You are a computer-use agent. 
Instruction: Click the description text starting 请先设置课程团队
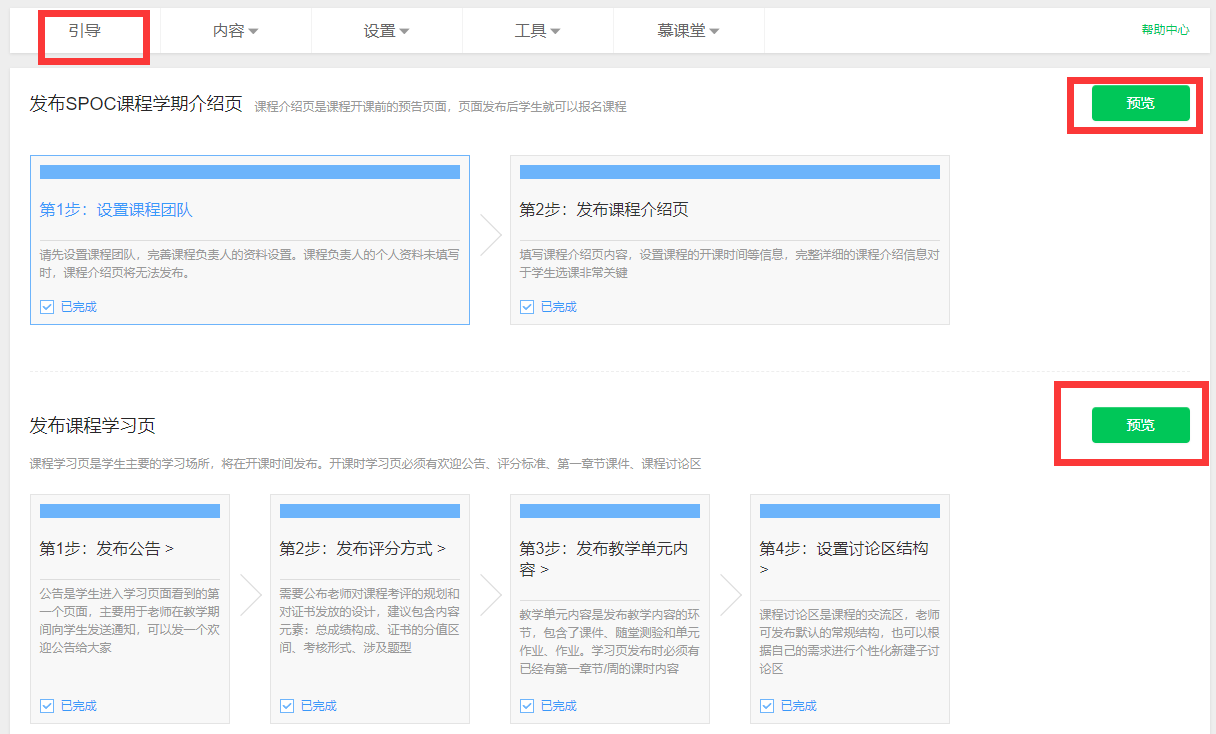point(250,264)
